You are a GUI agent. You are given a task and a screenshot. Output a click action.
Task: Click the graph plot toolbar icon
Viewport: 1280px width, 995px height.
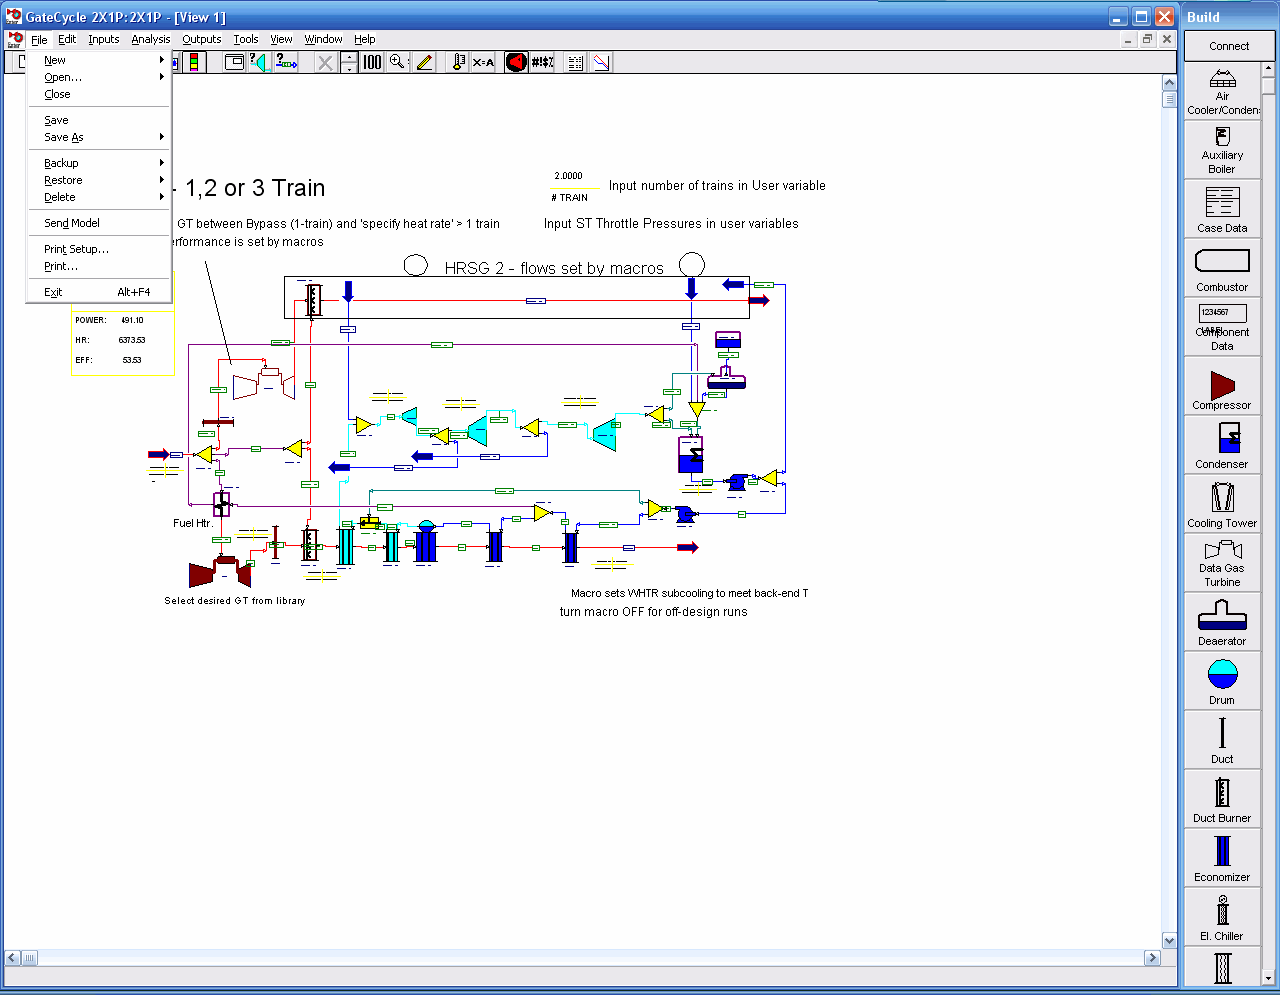(x=600, y=62)
